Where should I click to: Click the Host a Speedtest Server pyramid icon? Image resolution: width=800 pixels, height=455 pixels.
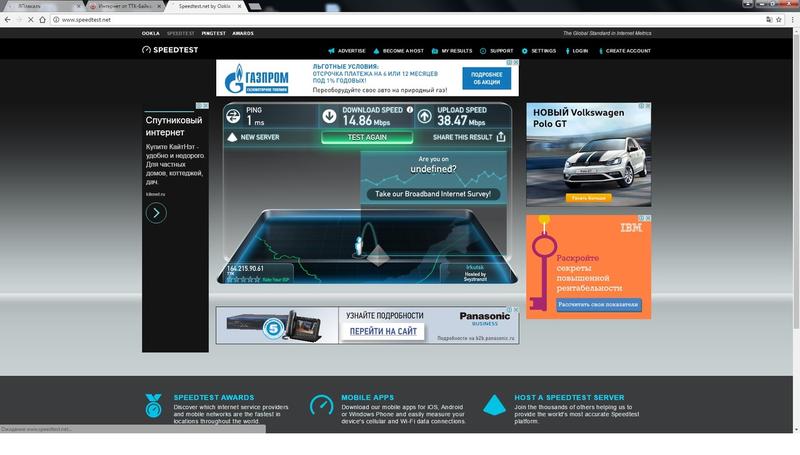(494, 405)
